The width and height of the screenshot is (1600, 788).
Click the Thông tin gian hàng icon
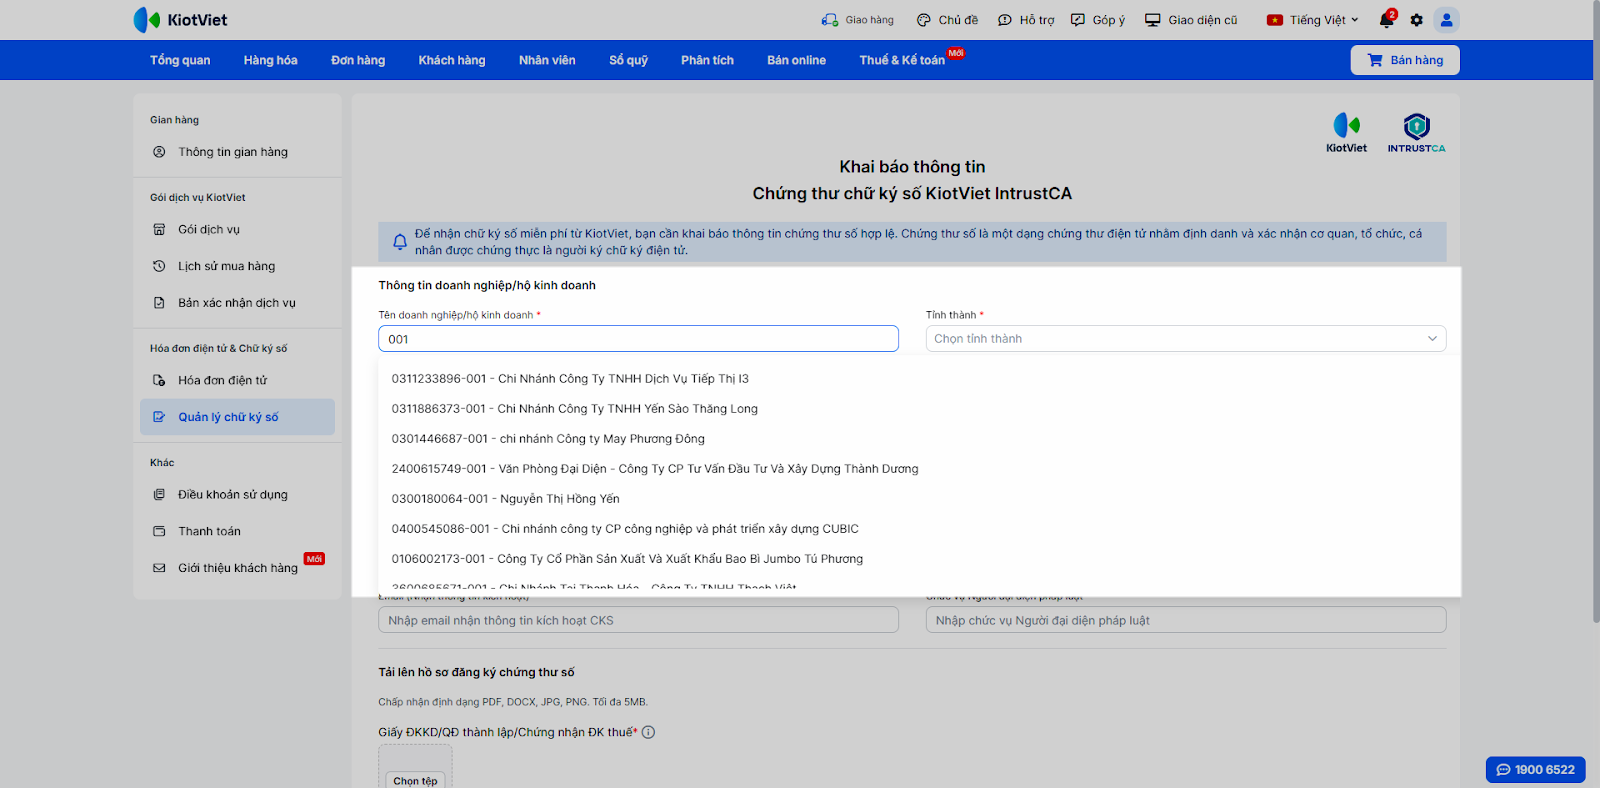click(159, 152)
